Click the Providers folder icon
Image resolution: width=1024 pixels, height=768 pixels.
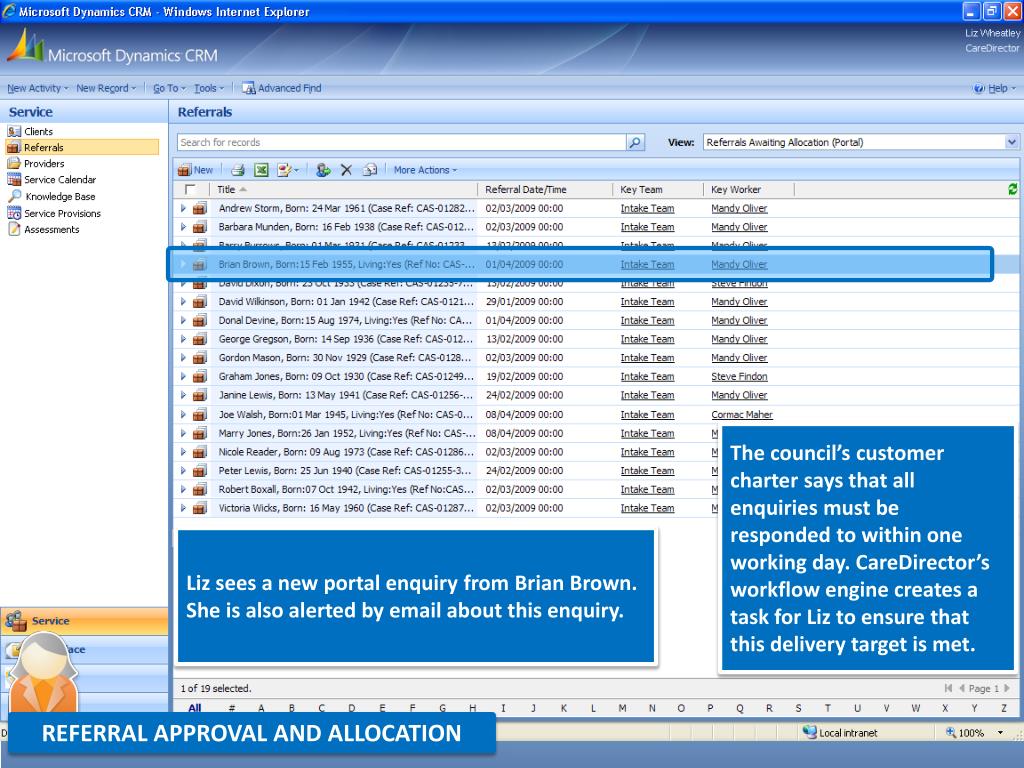[x=14, y=163]
